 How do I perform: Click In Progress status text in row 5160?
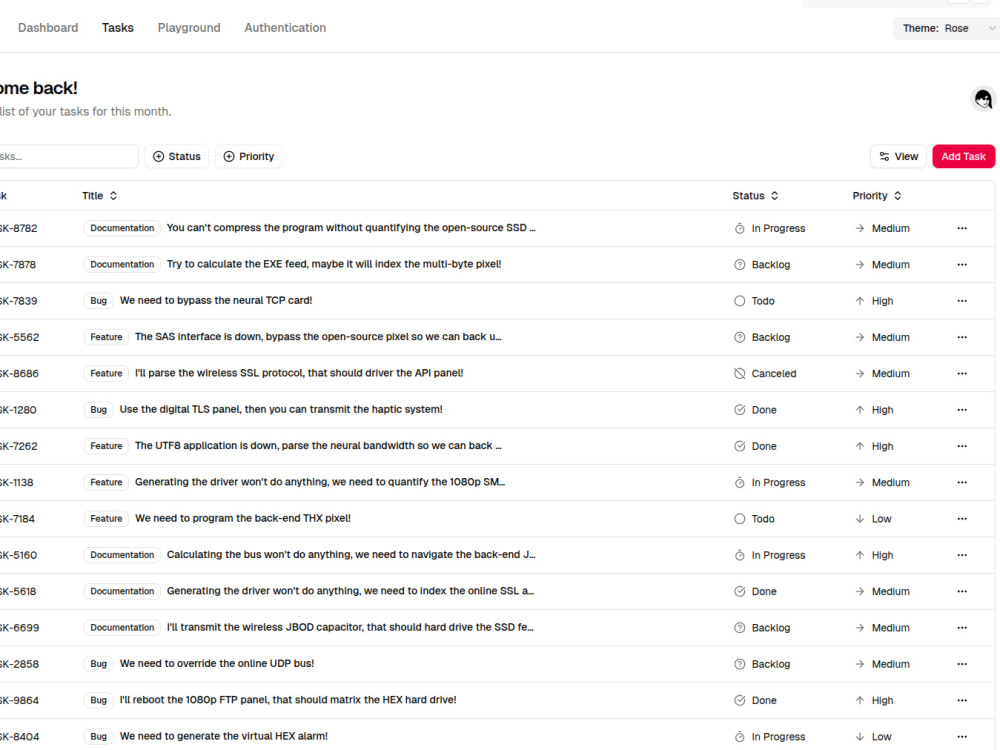pyautogui.click(x=778, y=555)
